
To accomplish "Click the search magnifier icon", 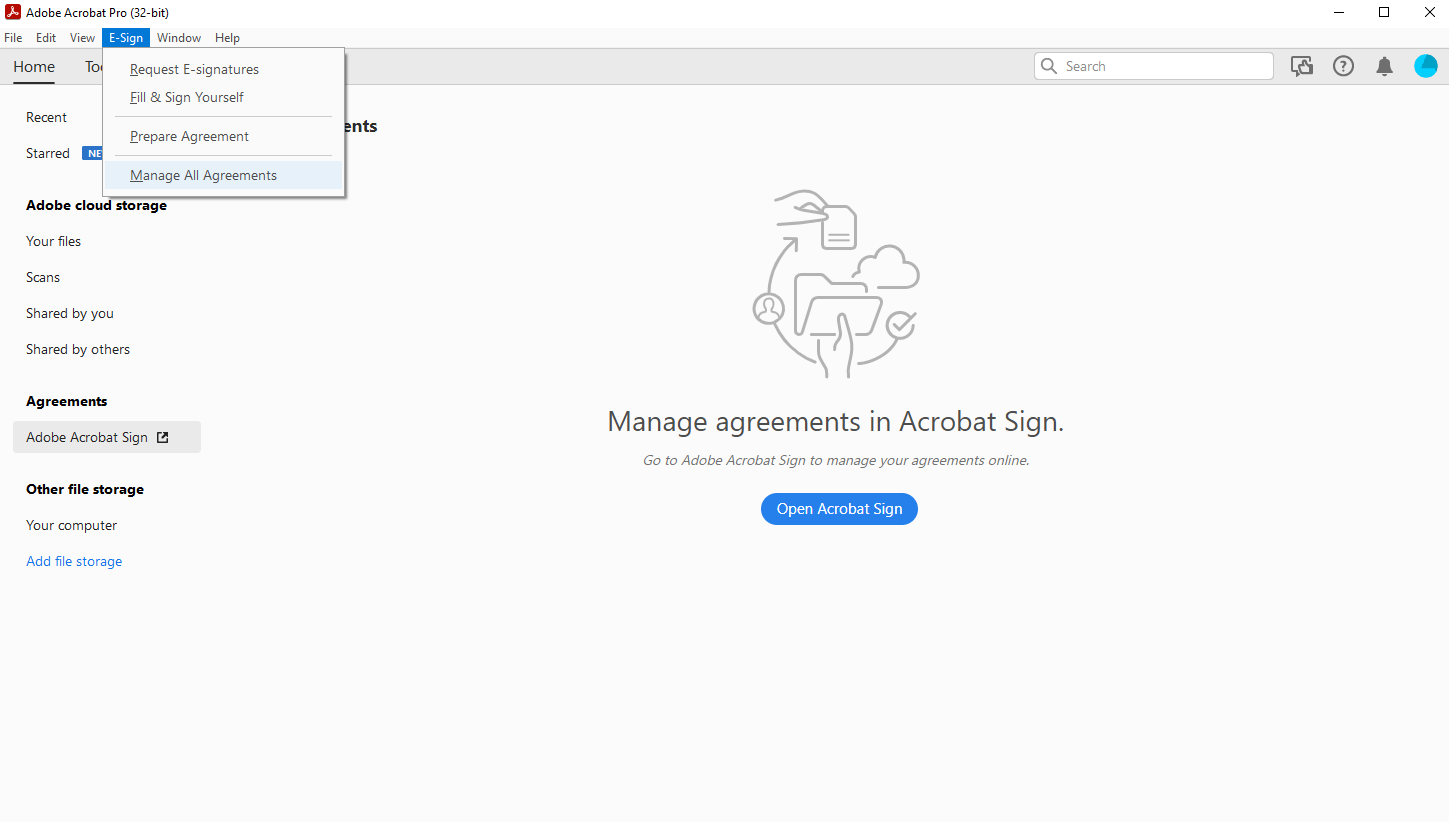I will [1049, 66].
